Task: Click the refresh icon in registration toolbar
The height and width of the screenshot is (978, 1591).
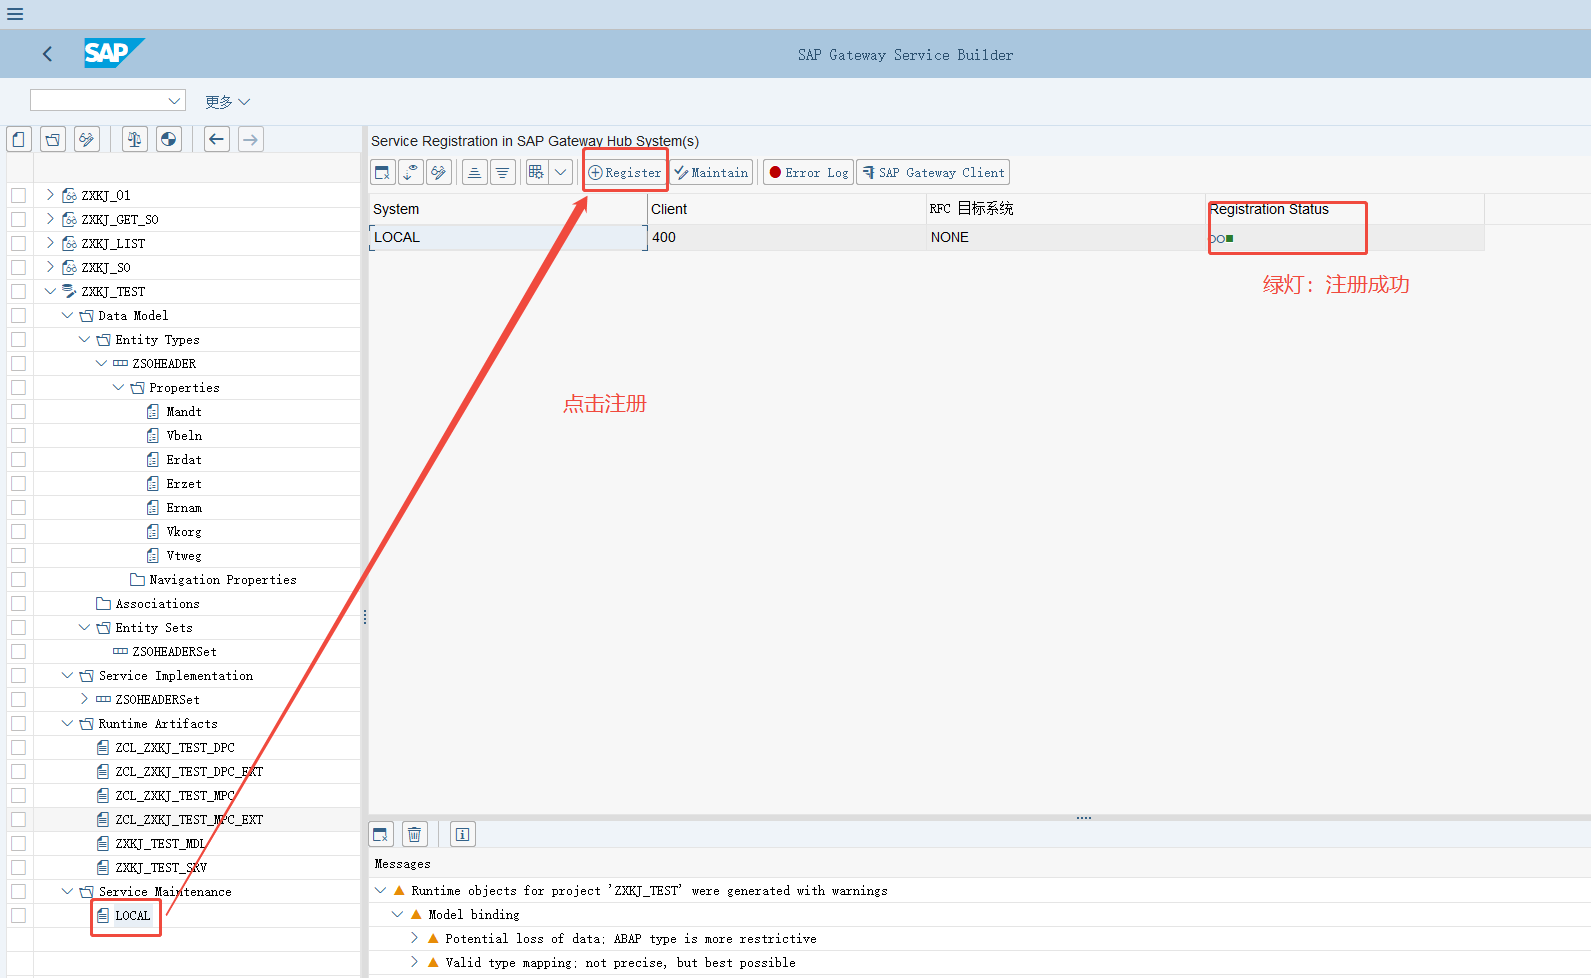Action: pos(411,172)
